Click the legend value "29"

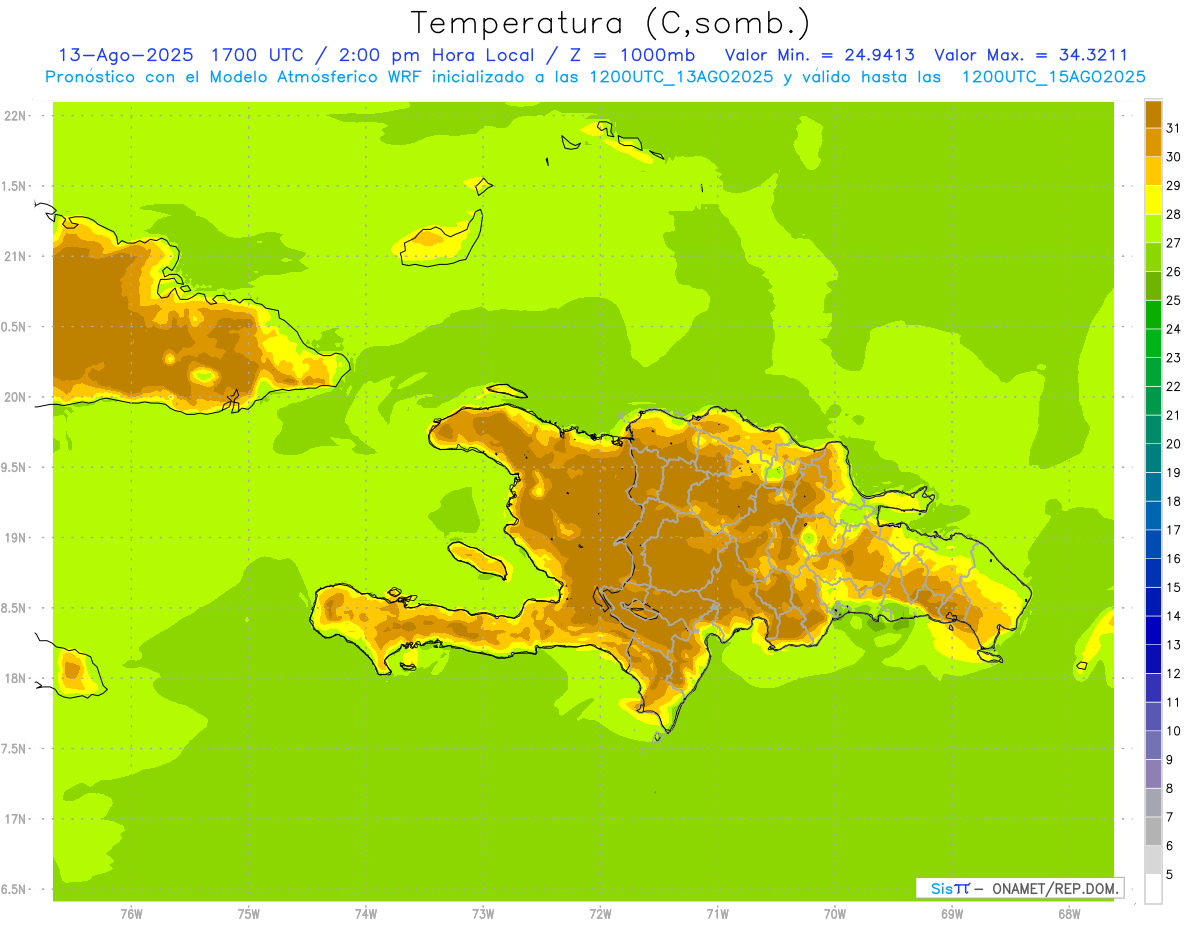tap(1174, 185)
